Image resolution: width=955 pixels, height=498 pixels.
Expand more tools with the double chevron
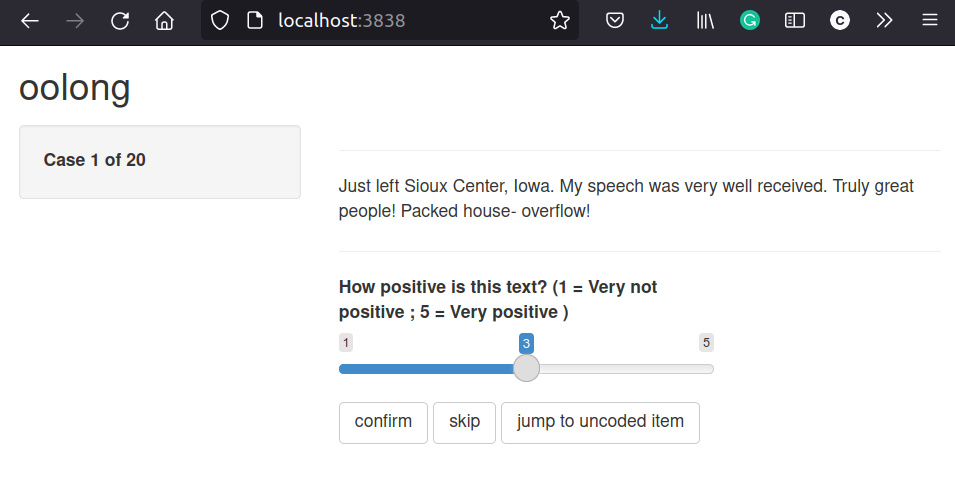tap(884, 21)
